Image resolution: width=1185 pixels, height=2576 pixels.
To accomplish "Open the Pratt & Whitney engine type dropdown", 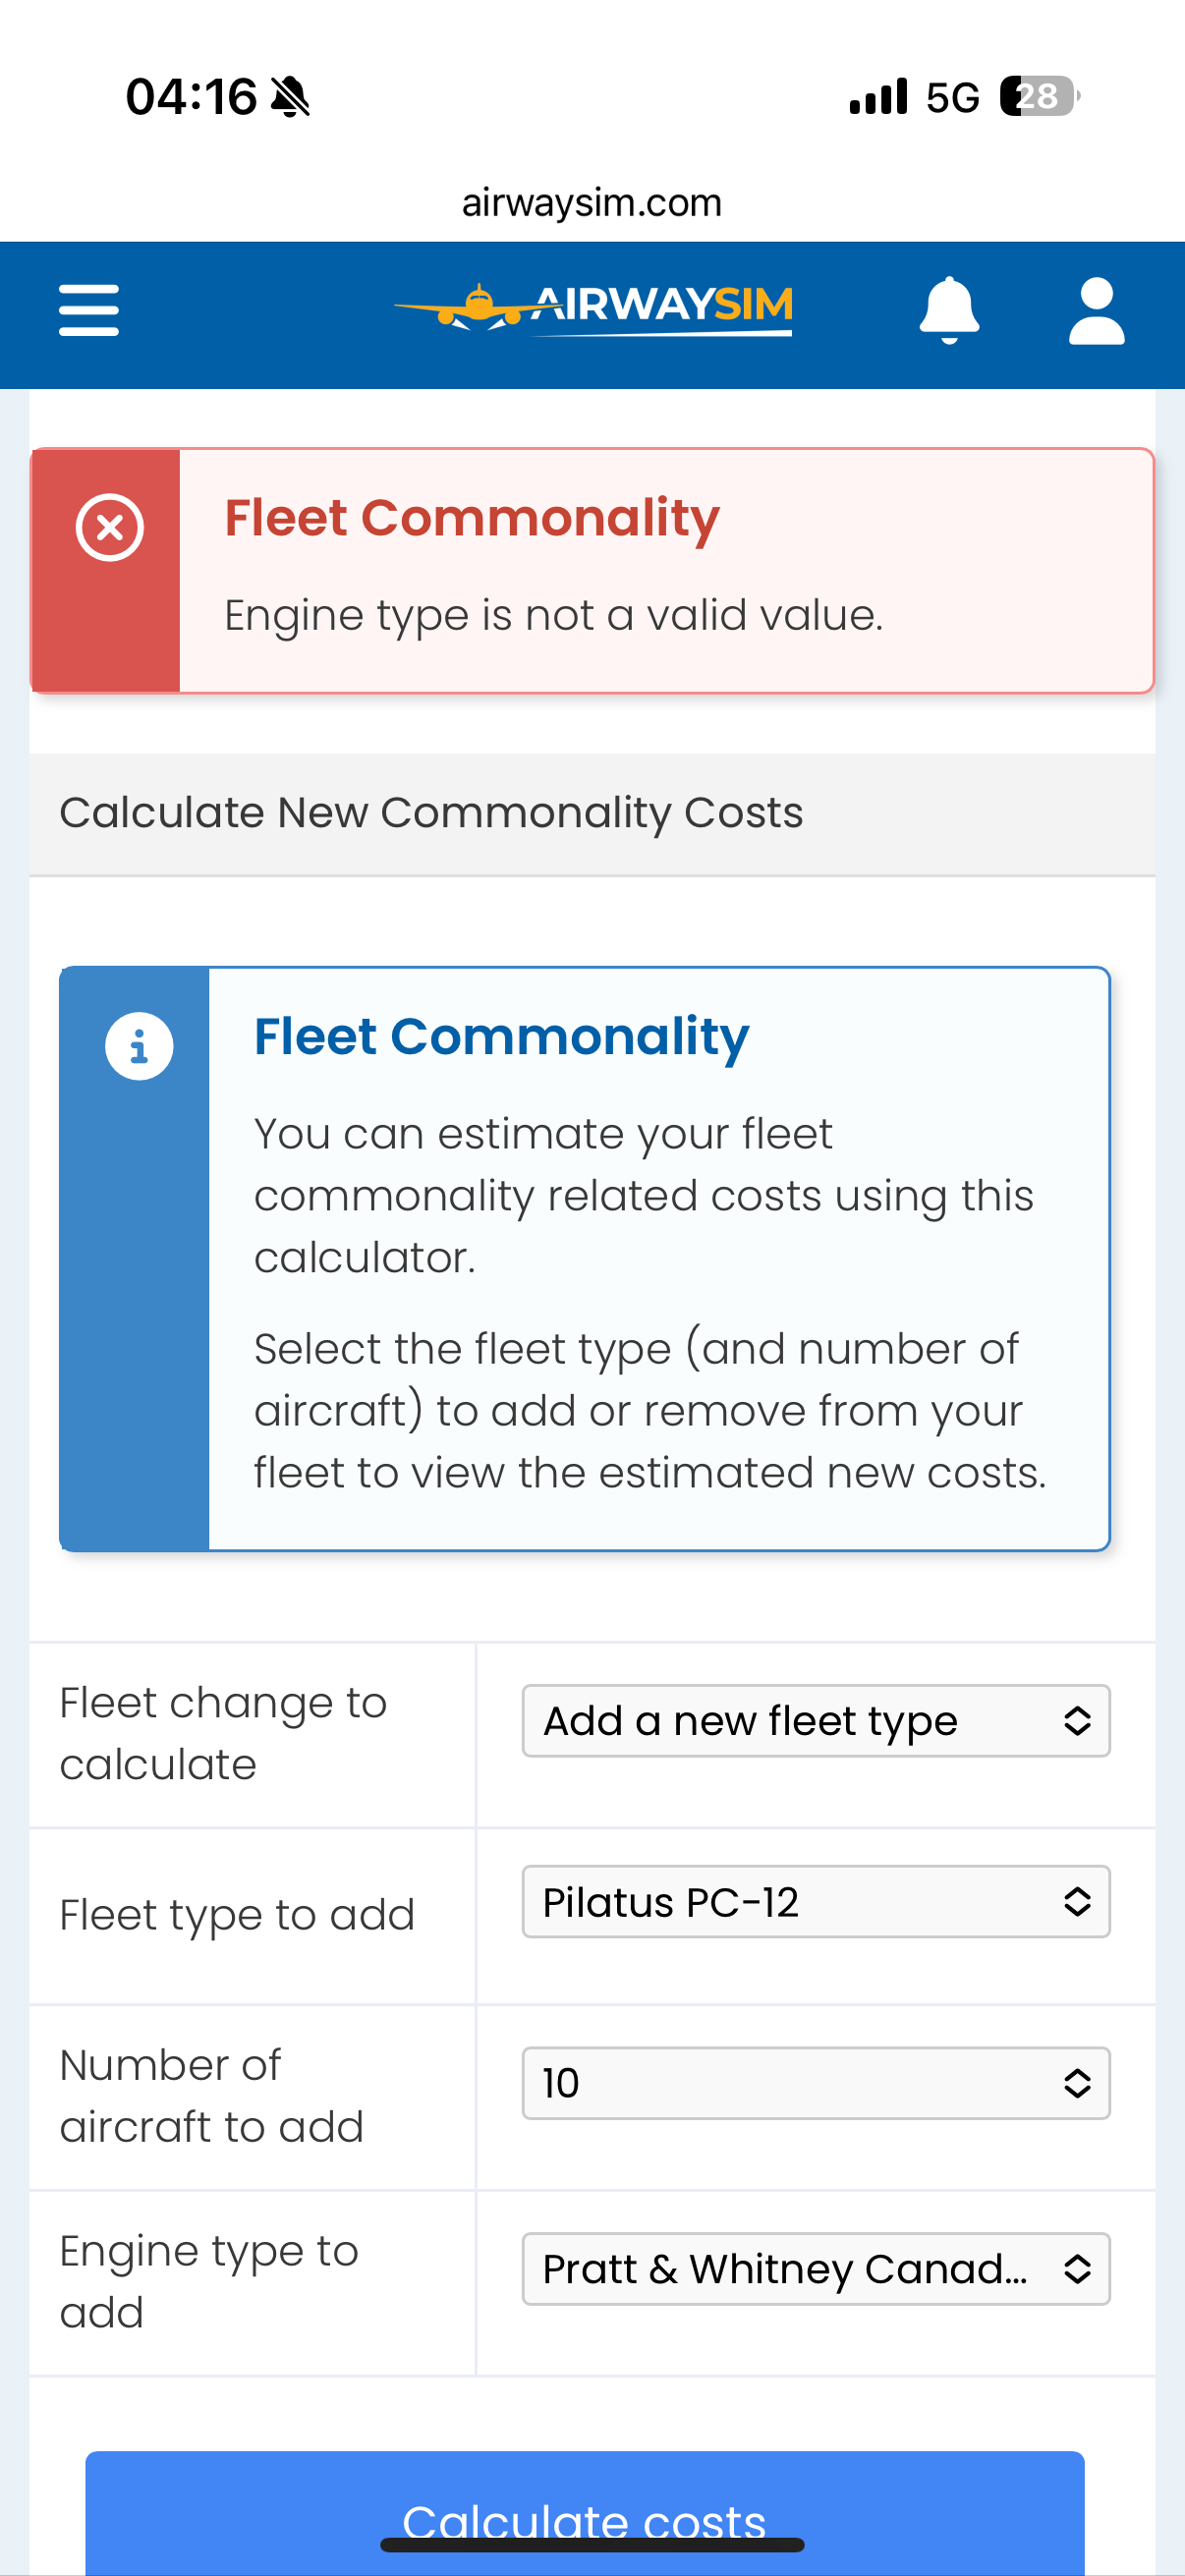I will pyautogui.click(x=815, y=2269).
